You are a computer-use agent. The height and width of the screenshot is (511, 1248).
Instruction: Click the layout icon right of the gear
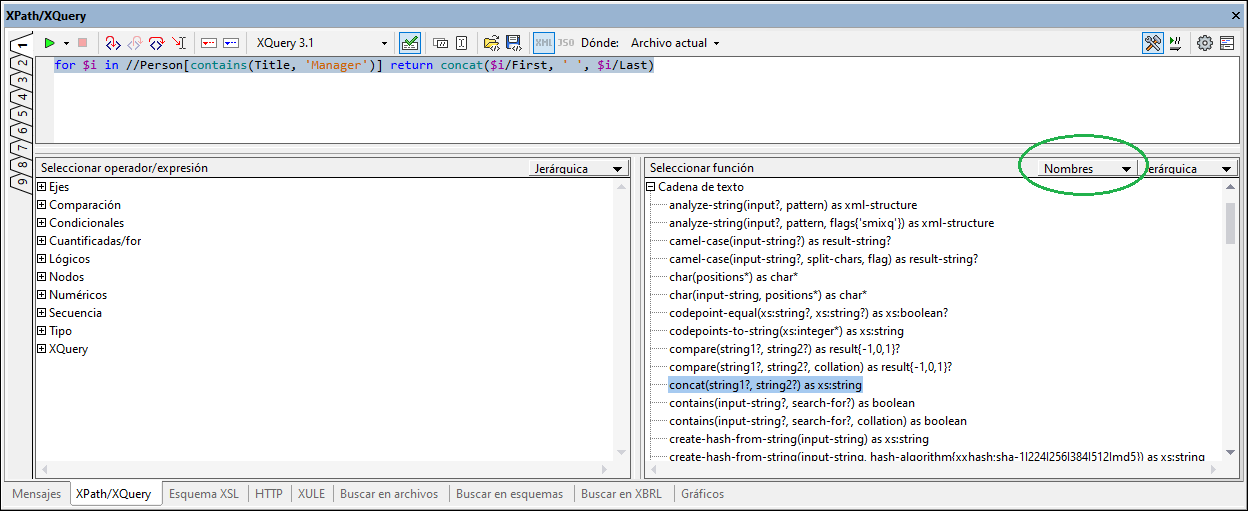click(x=1226, y=43)
